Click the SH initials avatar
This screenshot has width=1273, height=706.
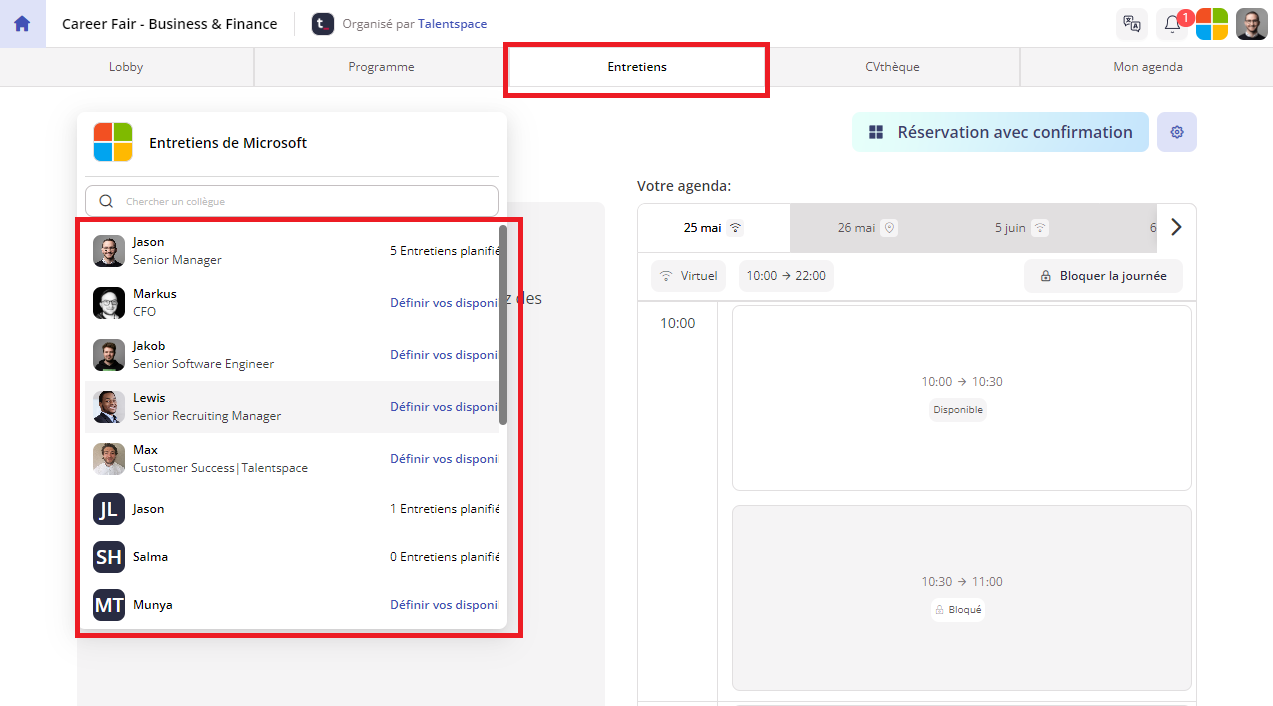click(x=109, y=557)
